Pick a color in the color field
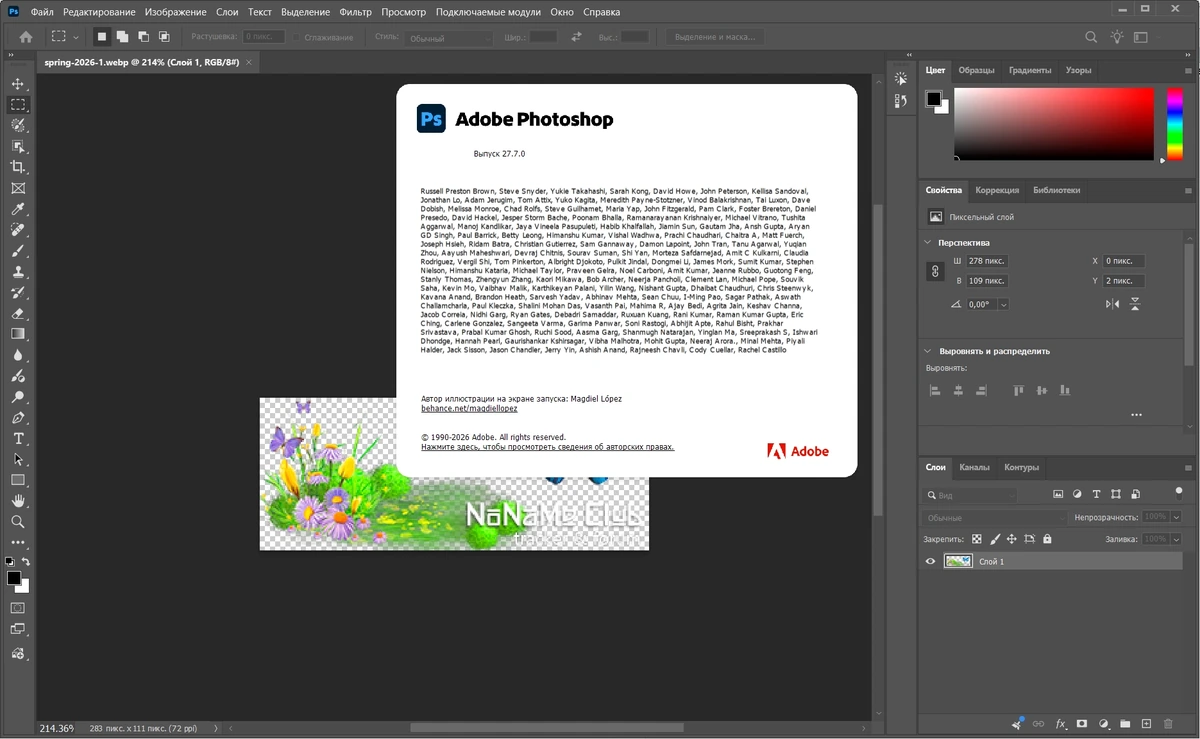1200x739 pixels. (1056, 124)
